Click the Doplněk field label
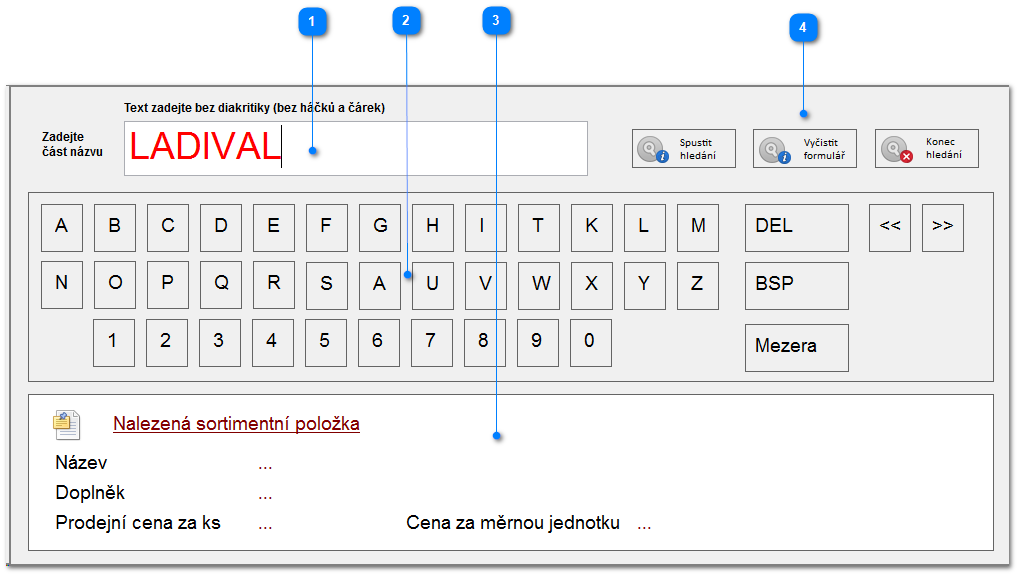Viewport: 1019px width, 576px height. click(x=90, y=493)
